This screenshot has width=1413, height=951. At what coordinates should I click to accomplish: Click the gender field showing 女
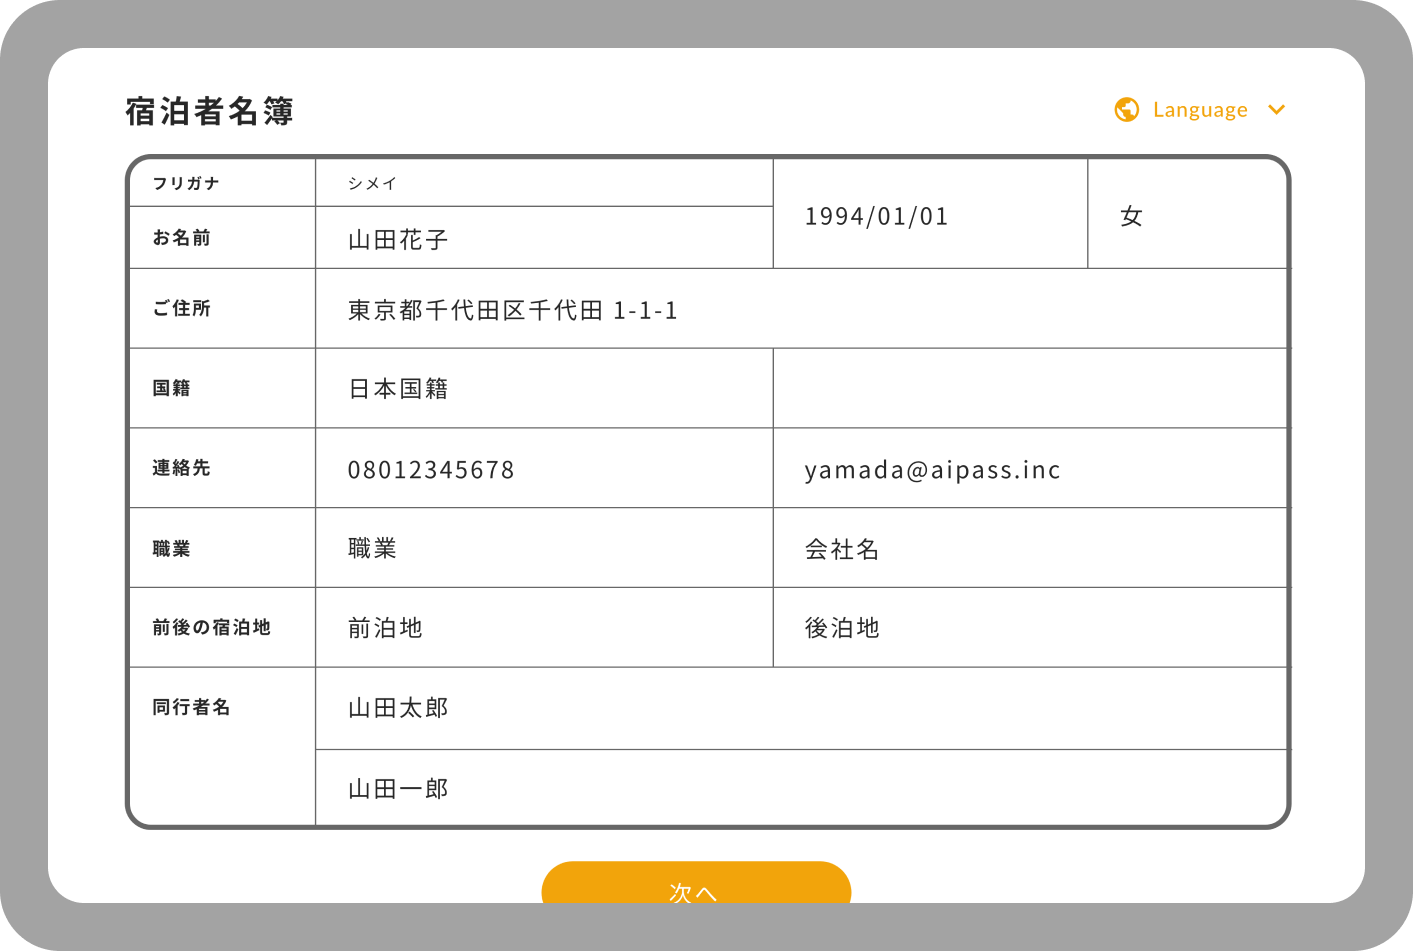coord(1188,215)
